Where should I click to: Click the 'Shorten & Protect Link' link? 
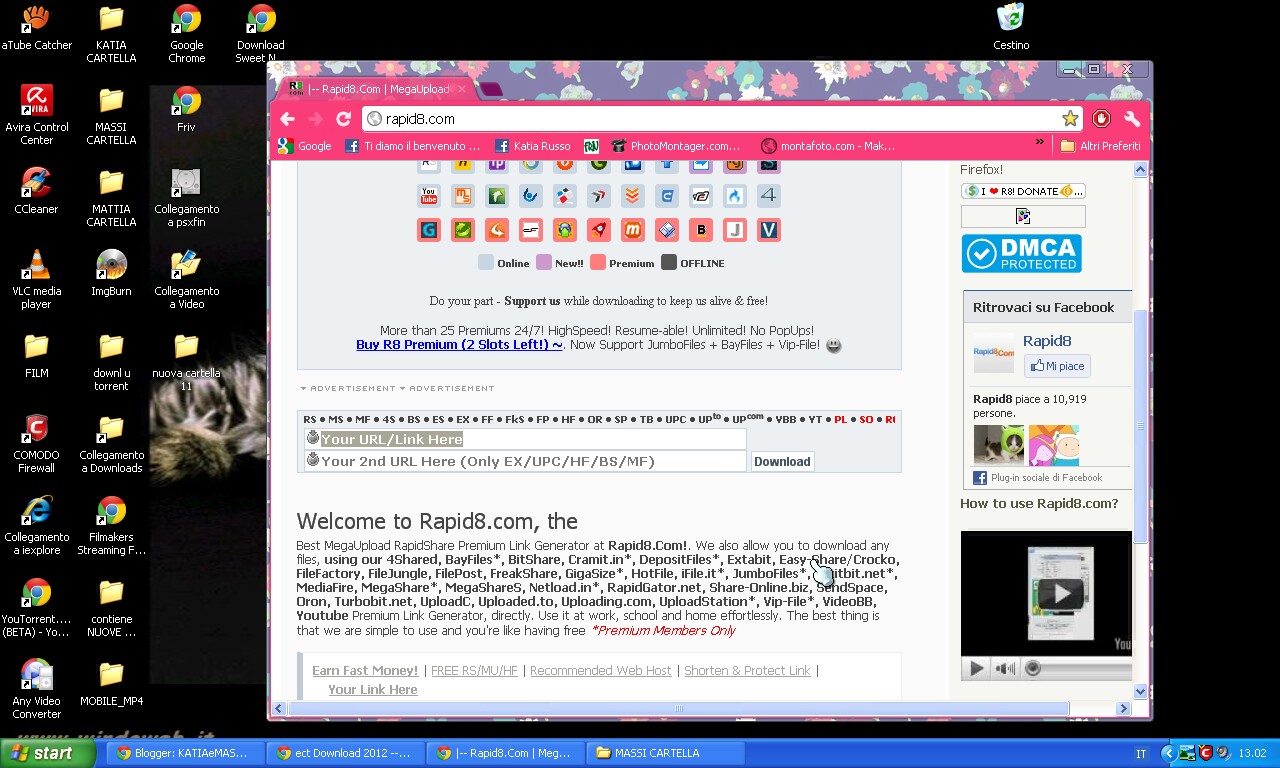click(747, 670)
